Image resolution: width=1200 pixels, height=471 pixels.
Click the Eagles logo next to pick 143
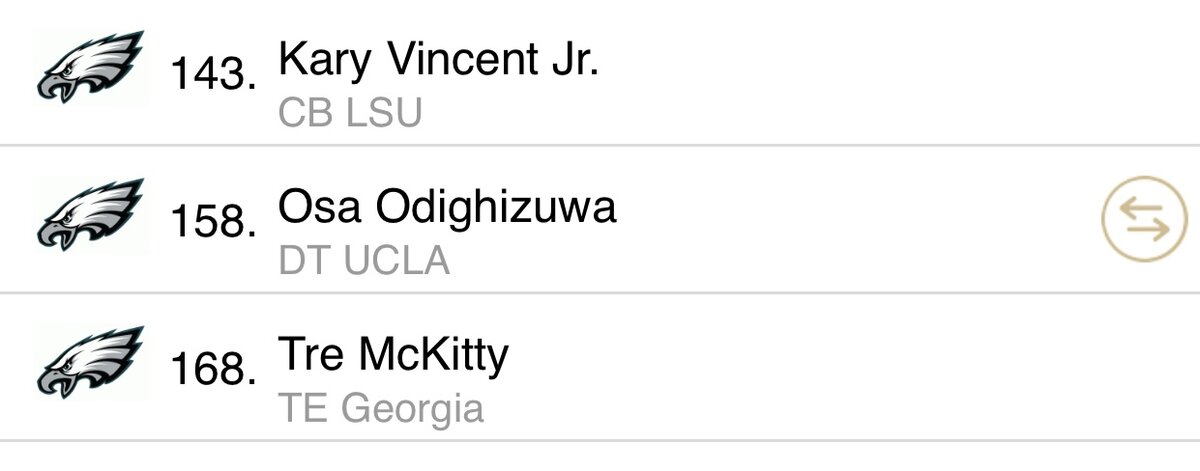88,68
